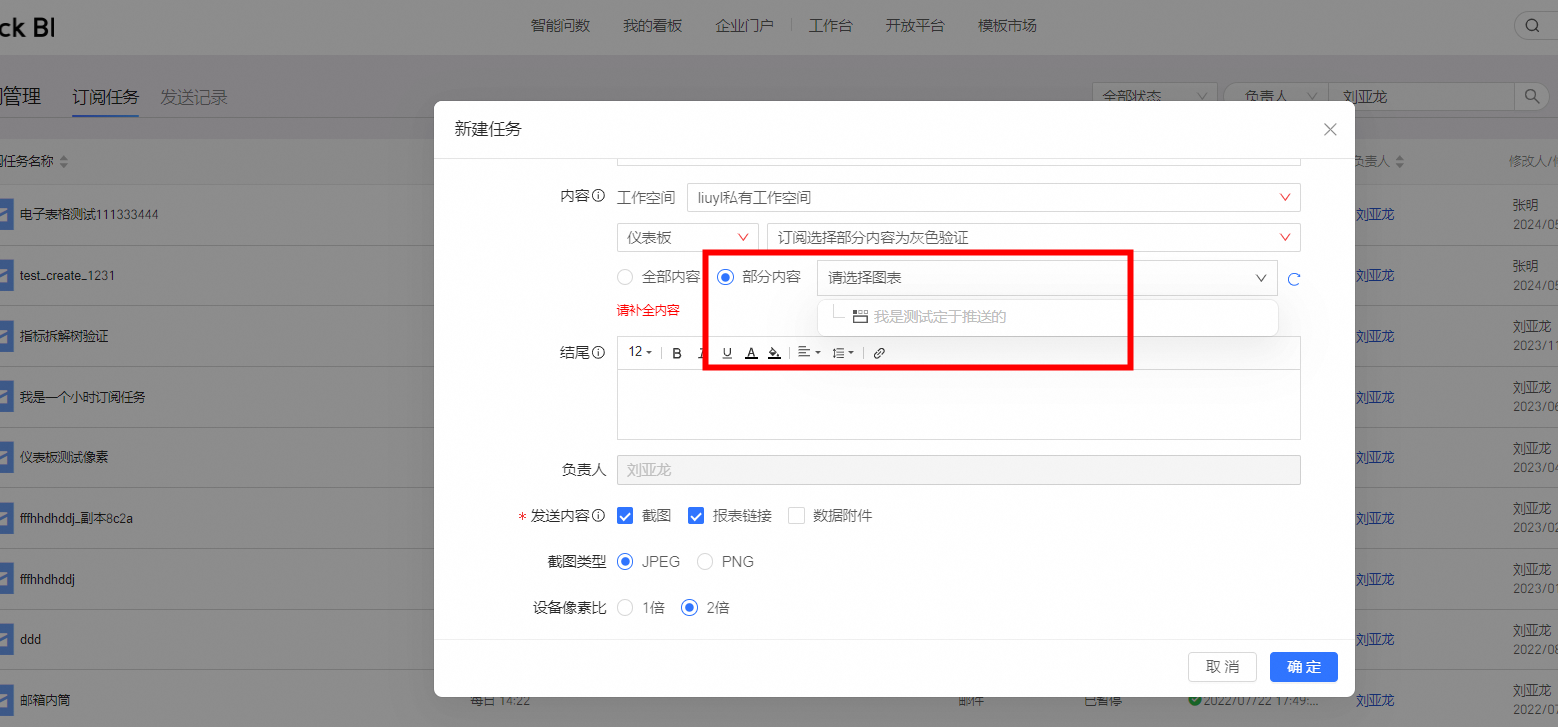1558x727 pixels.
Task: Click the 确定 button
Action: pyautogui.click(x=1303, y=667)
